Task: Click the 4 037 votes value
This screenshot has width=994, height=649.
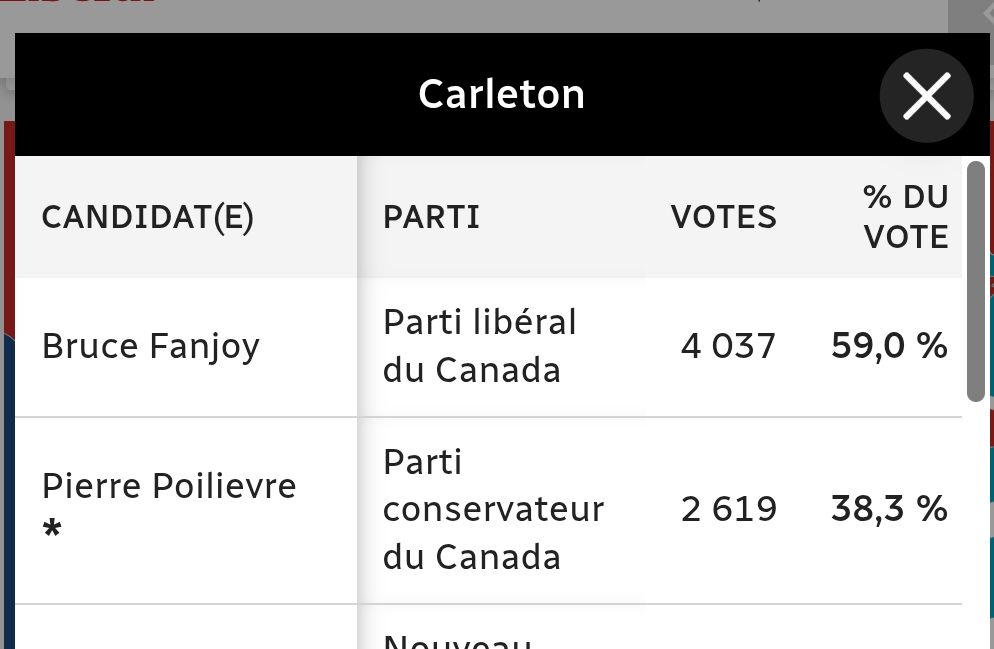Action: tap(728, 346)
